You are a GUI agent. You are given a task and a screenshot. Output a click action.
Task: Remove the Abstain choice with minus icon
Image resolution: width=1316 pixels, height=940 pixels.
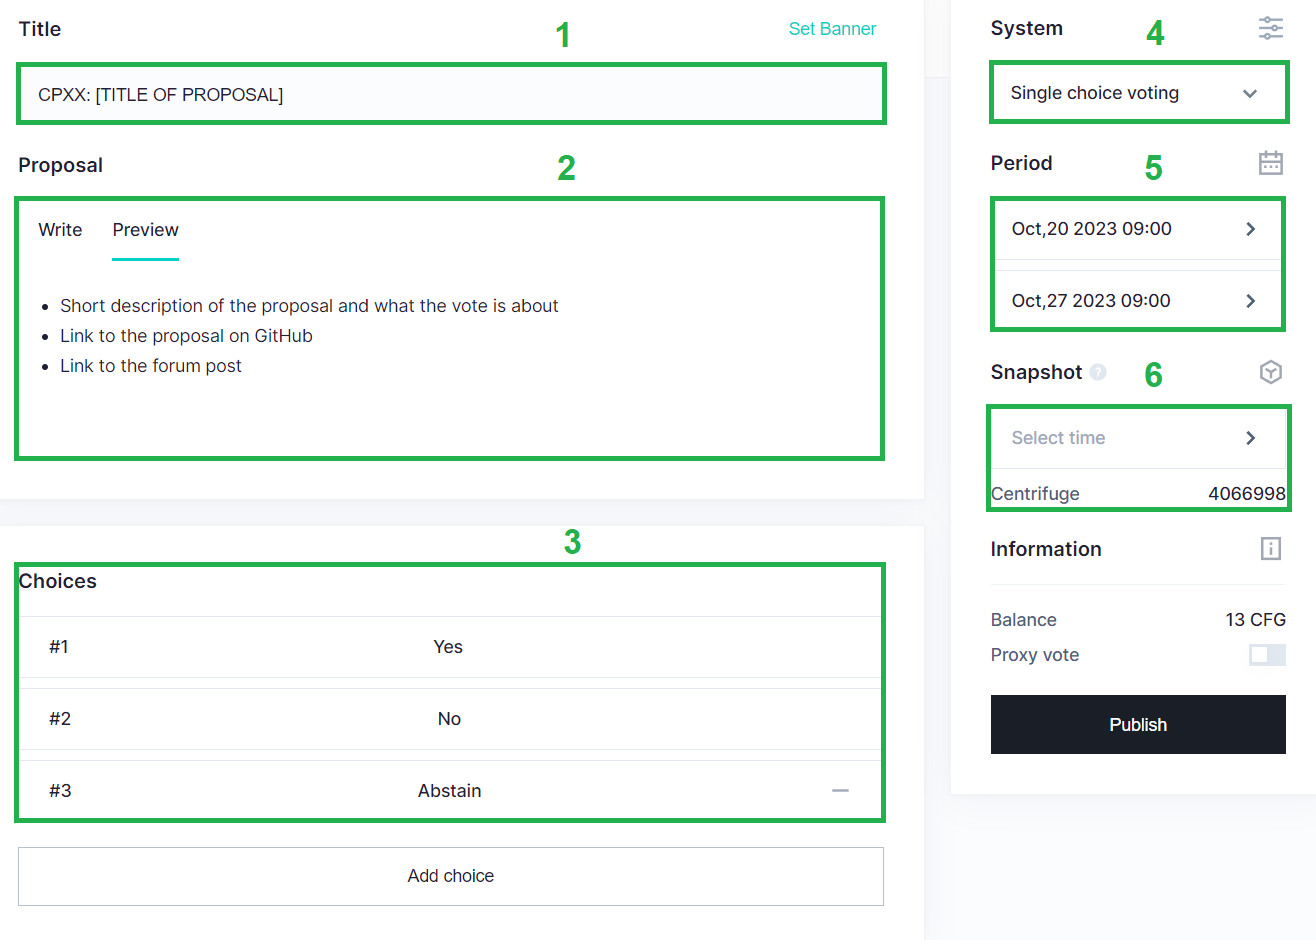(840, 790)
